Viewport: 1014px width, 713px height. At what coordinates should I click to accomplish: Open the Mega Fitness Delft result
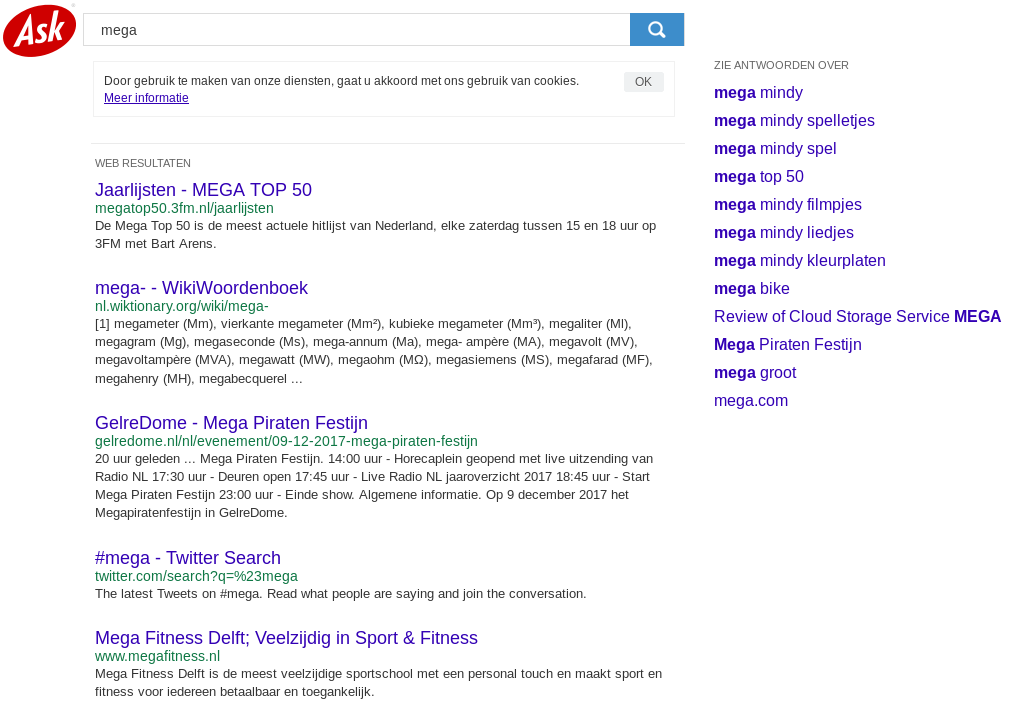[x=286, y=638]
